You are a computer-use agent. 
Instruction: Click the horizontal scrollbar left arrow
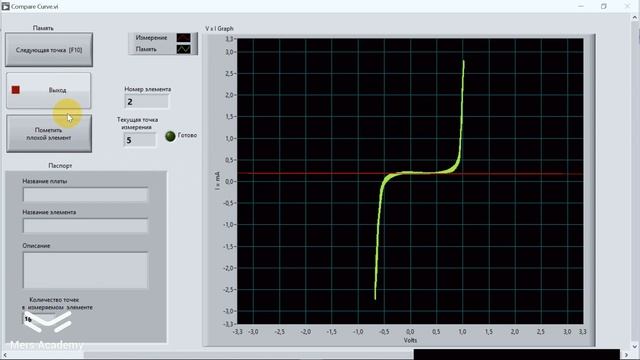tap(4, 355)
